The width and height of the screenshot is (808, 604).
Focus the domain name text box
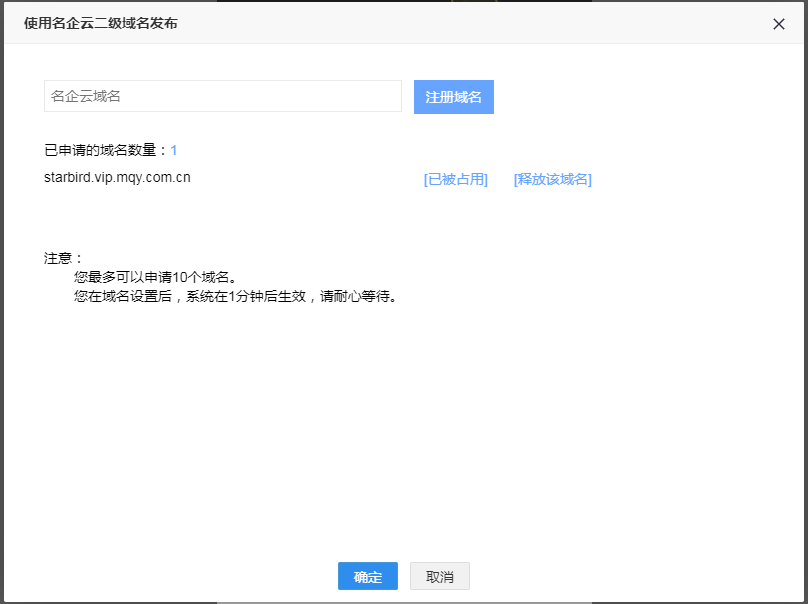[x=222, y=95]
